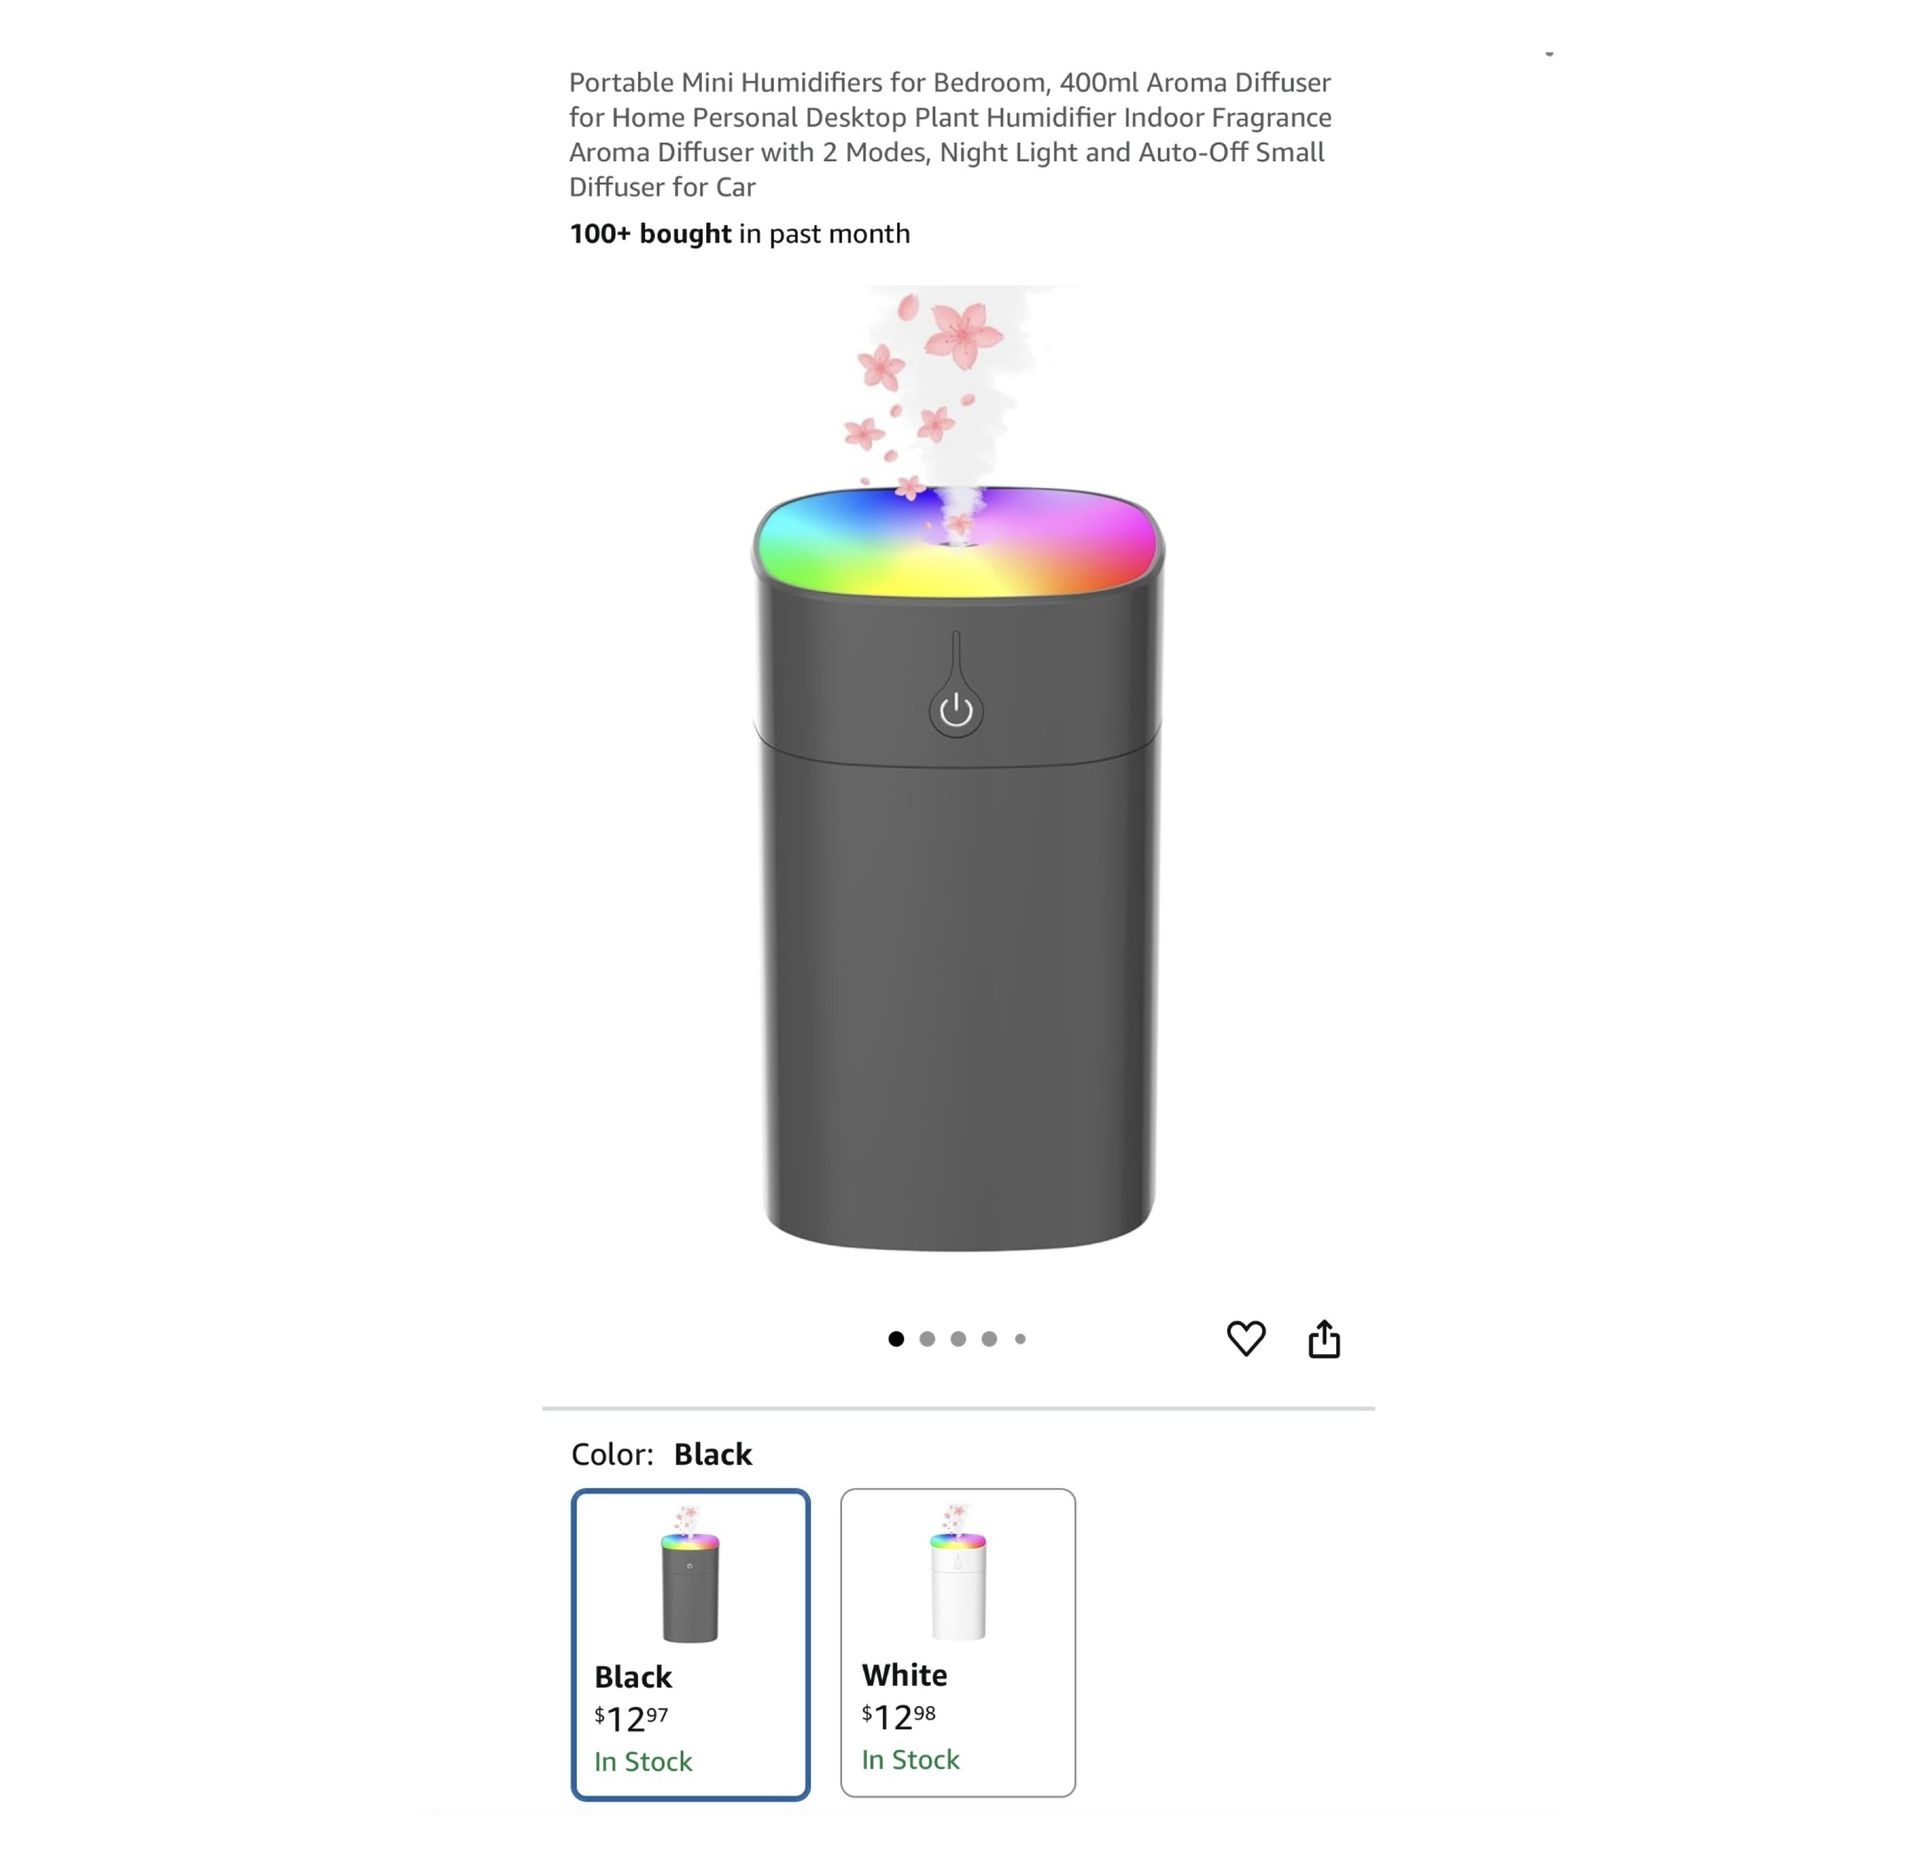Viewport: 1920px width, 1868px height.
Task: Click the $12.97 price on Black
Action: (x=631, y=1719)
